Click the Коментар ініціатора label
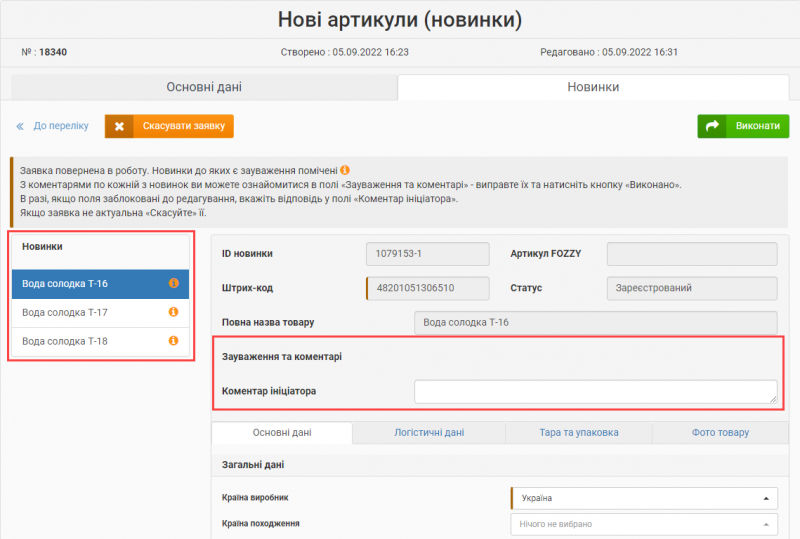Screen dimensions: 800x539 (269, 391)
